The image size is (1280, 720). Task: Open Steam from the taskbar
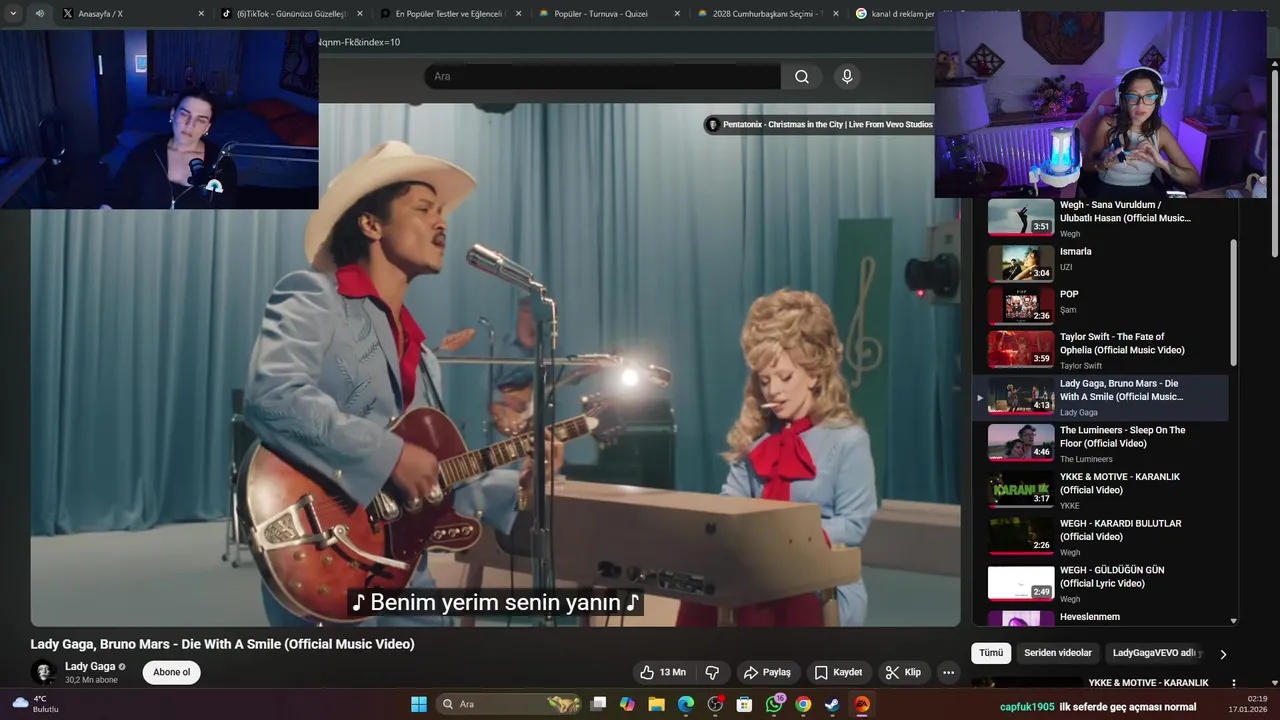point(832,704)
